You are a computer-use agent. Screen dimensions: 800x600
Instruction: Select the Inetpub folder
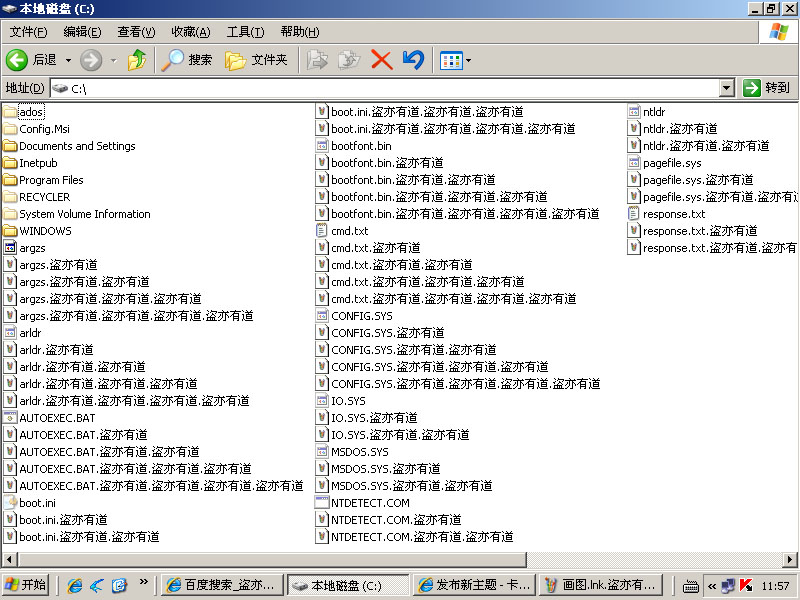[31, 163]
